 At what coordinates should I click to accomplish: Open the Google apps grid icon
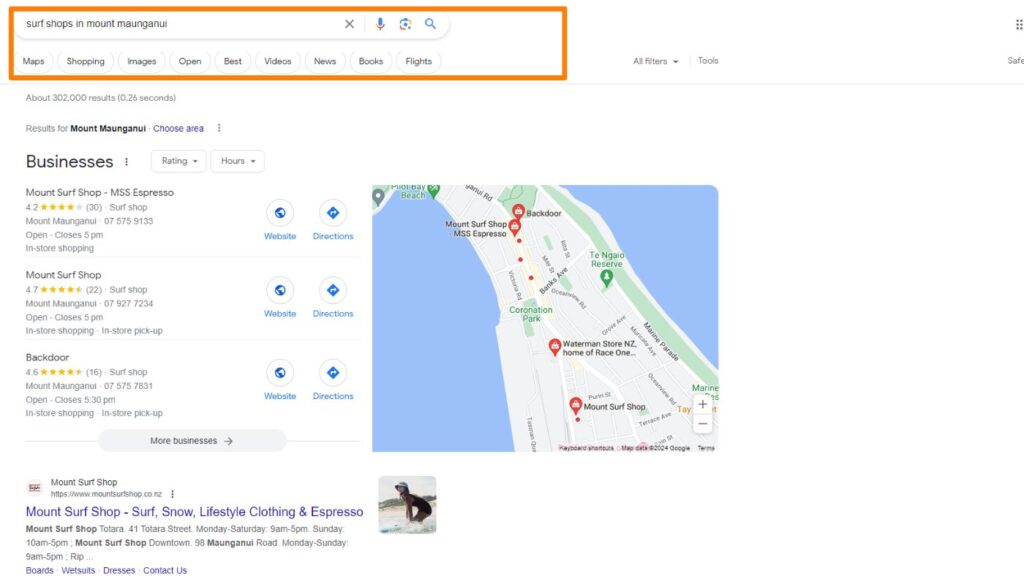click(1019, 25)
